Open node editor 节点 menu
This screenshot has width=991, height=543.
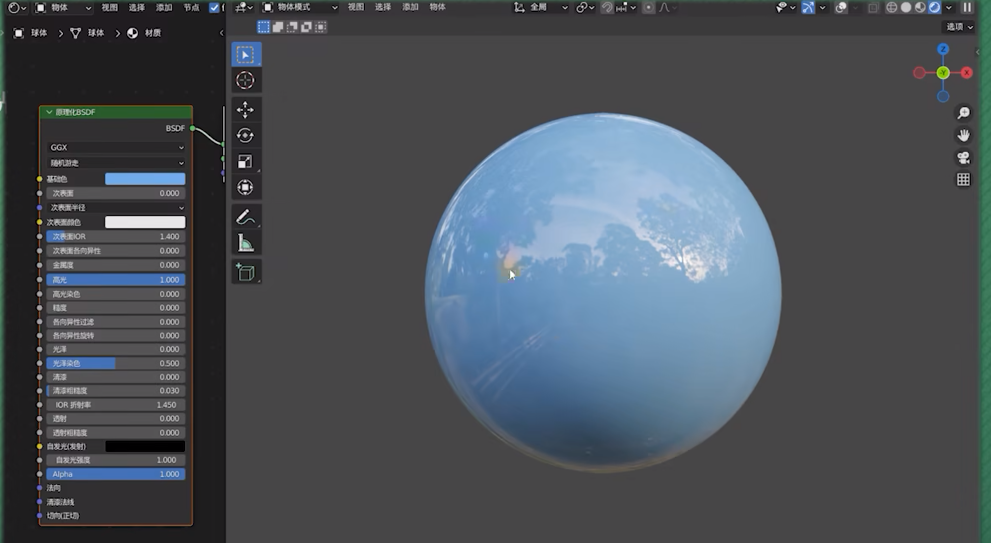(191, 8)
